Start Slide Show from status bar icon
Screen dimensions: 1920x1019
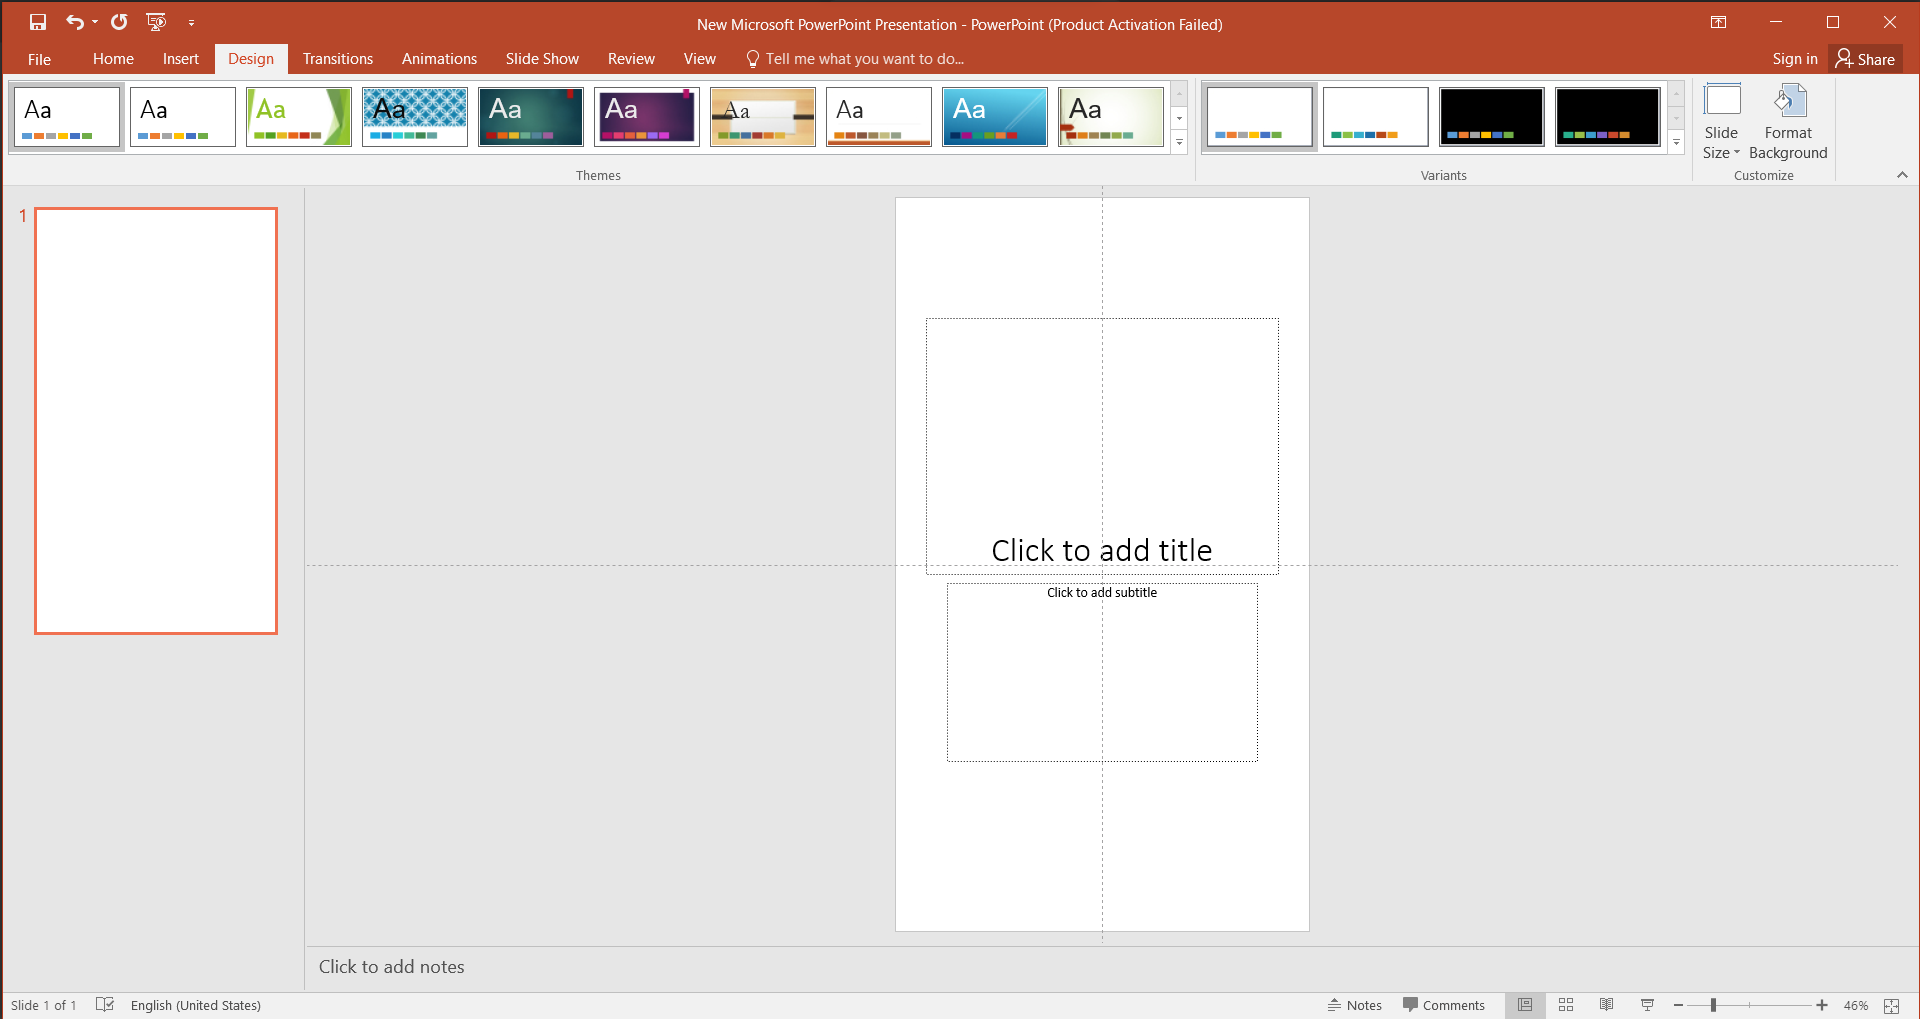click(1647, 1005)
